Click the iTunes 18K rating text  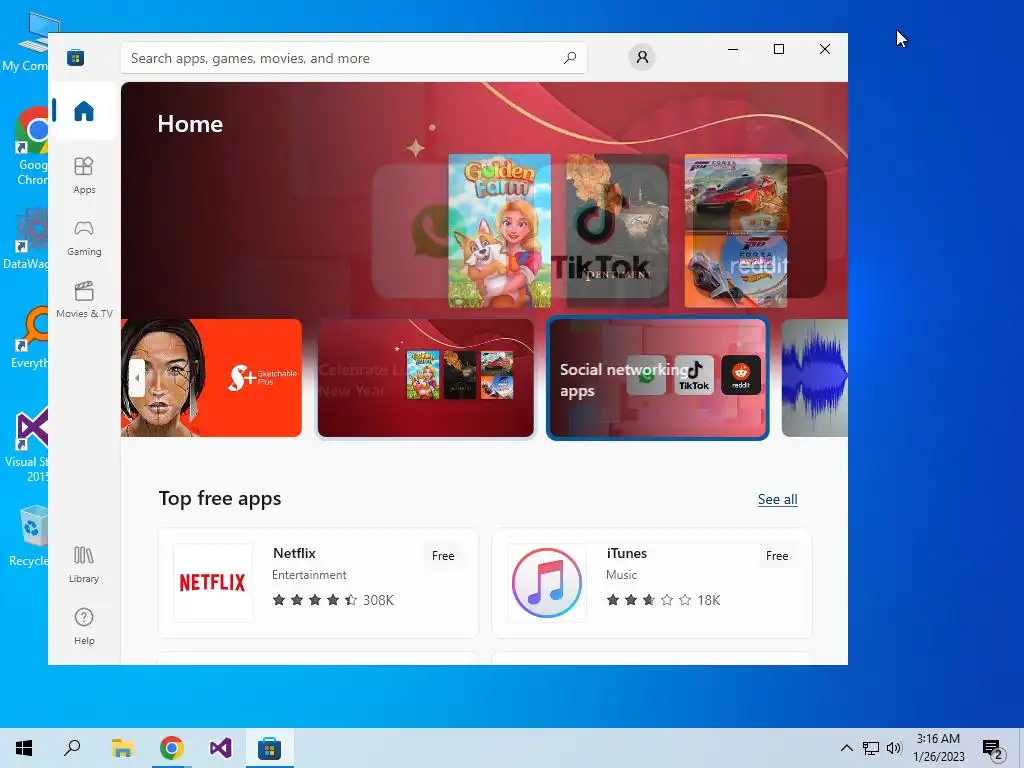click(x=709, y=600)
